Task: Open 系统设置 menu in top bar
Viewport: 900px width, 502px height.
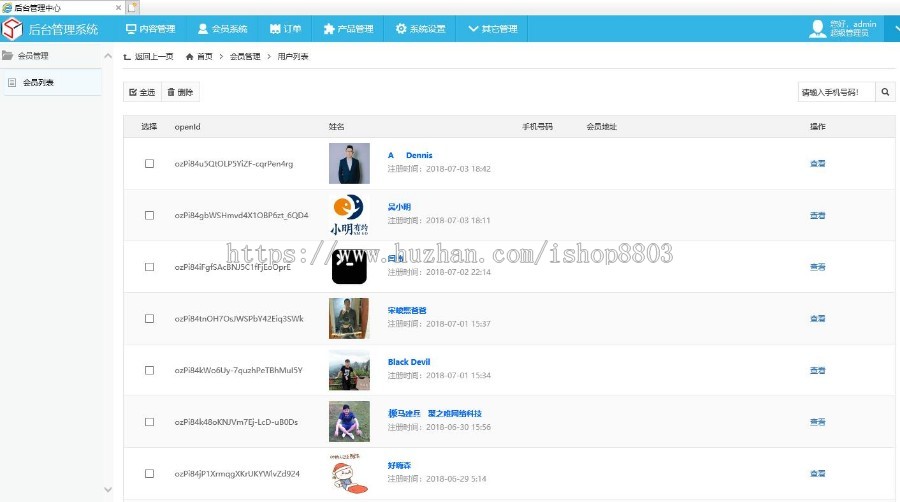Action: tap(420, 29)
